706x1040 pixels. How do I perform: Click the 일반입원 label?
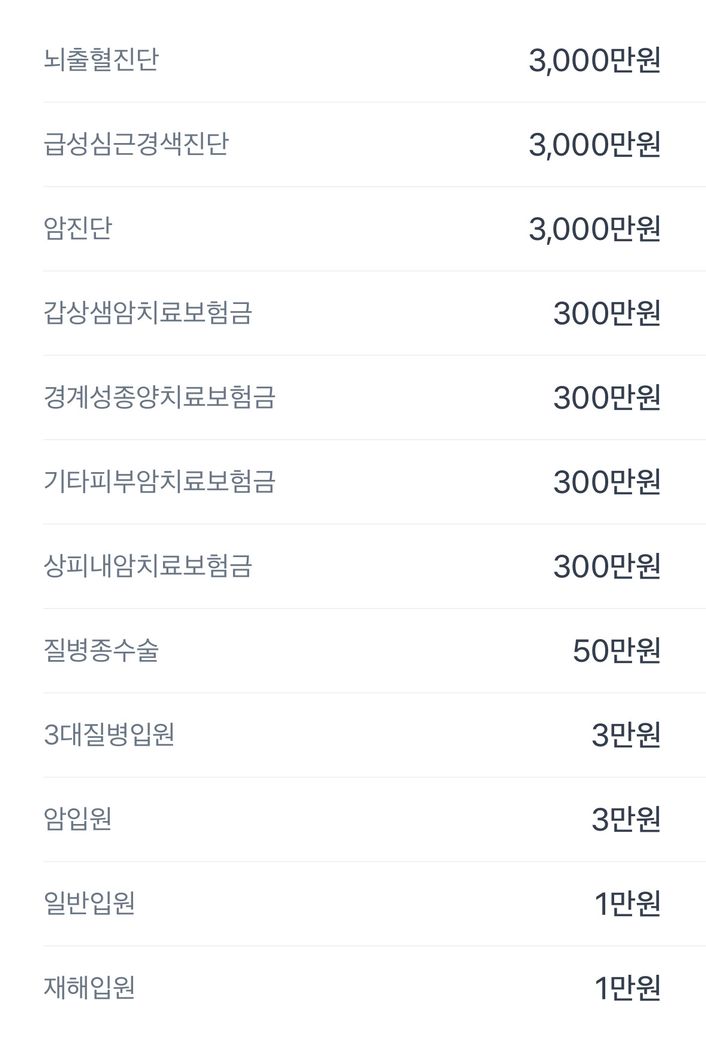(x=90, y=903)
